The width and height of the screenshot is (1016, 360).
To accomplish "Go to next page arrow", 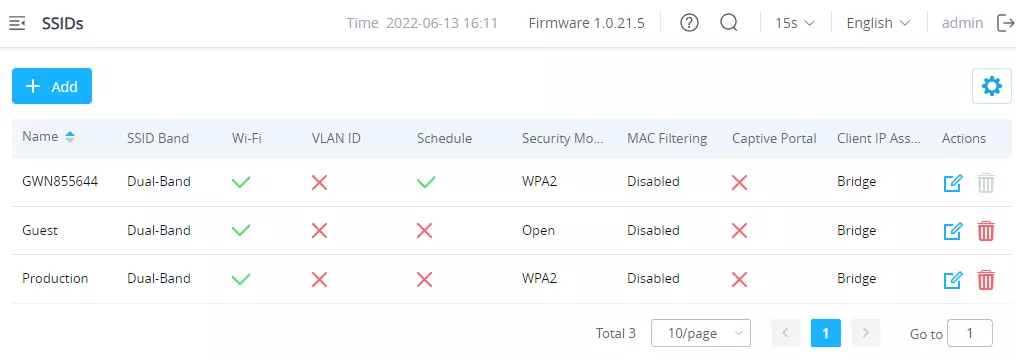I will pos(865,333).
